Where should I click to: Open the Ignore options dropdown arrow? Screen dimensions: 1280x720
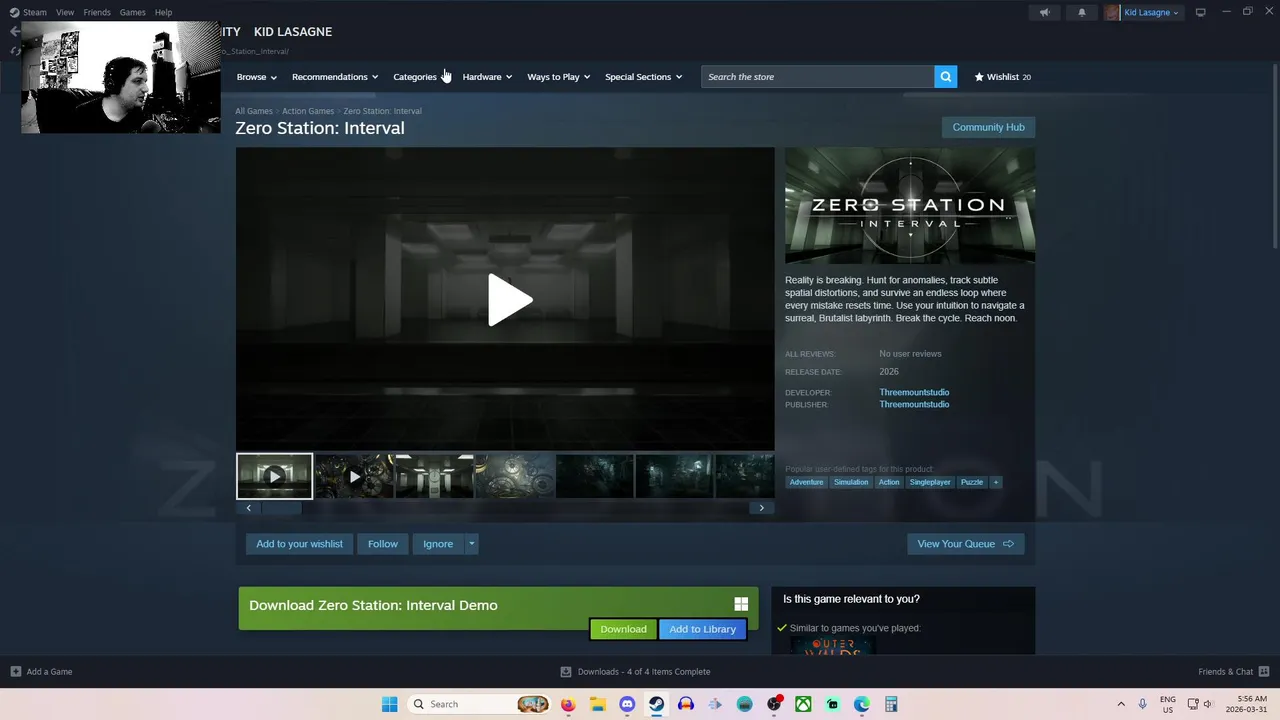coord(471,544)
